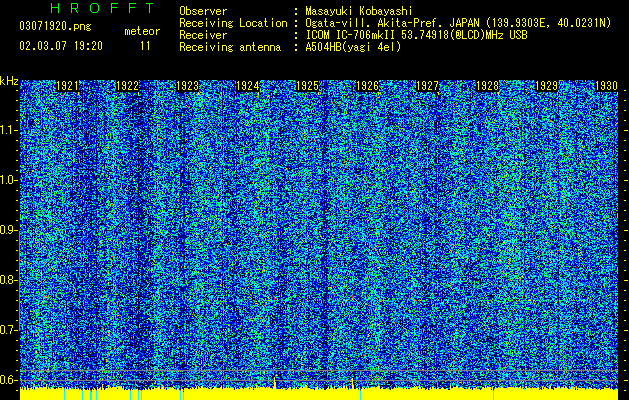Click the date stamp 02.03.07 19:20
This screenshot has height=400, width=629.
coord(61,46)
